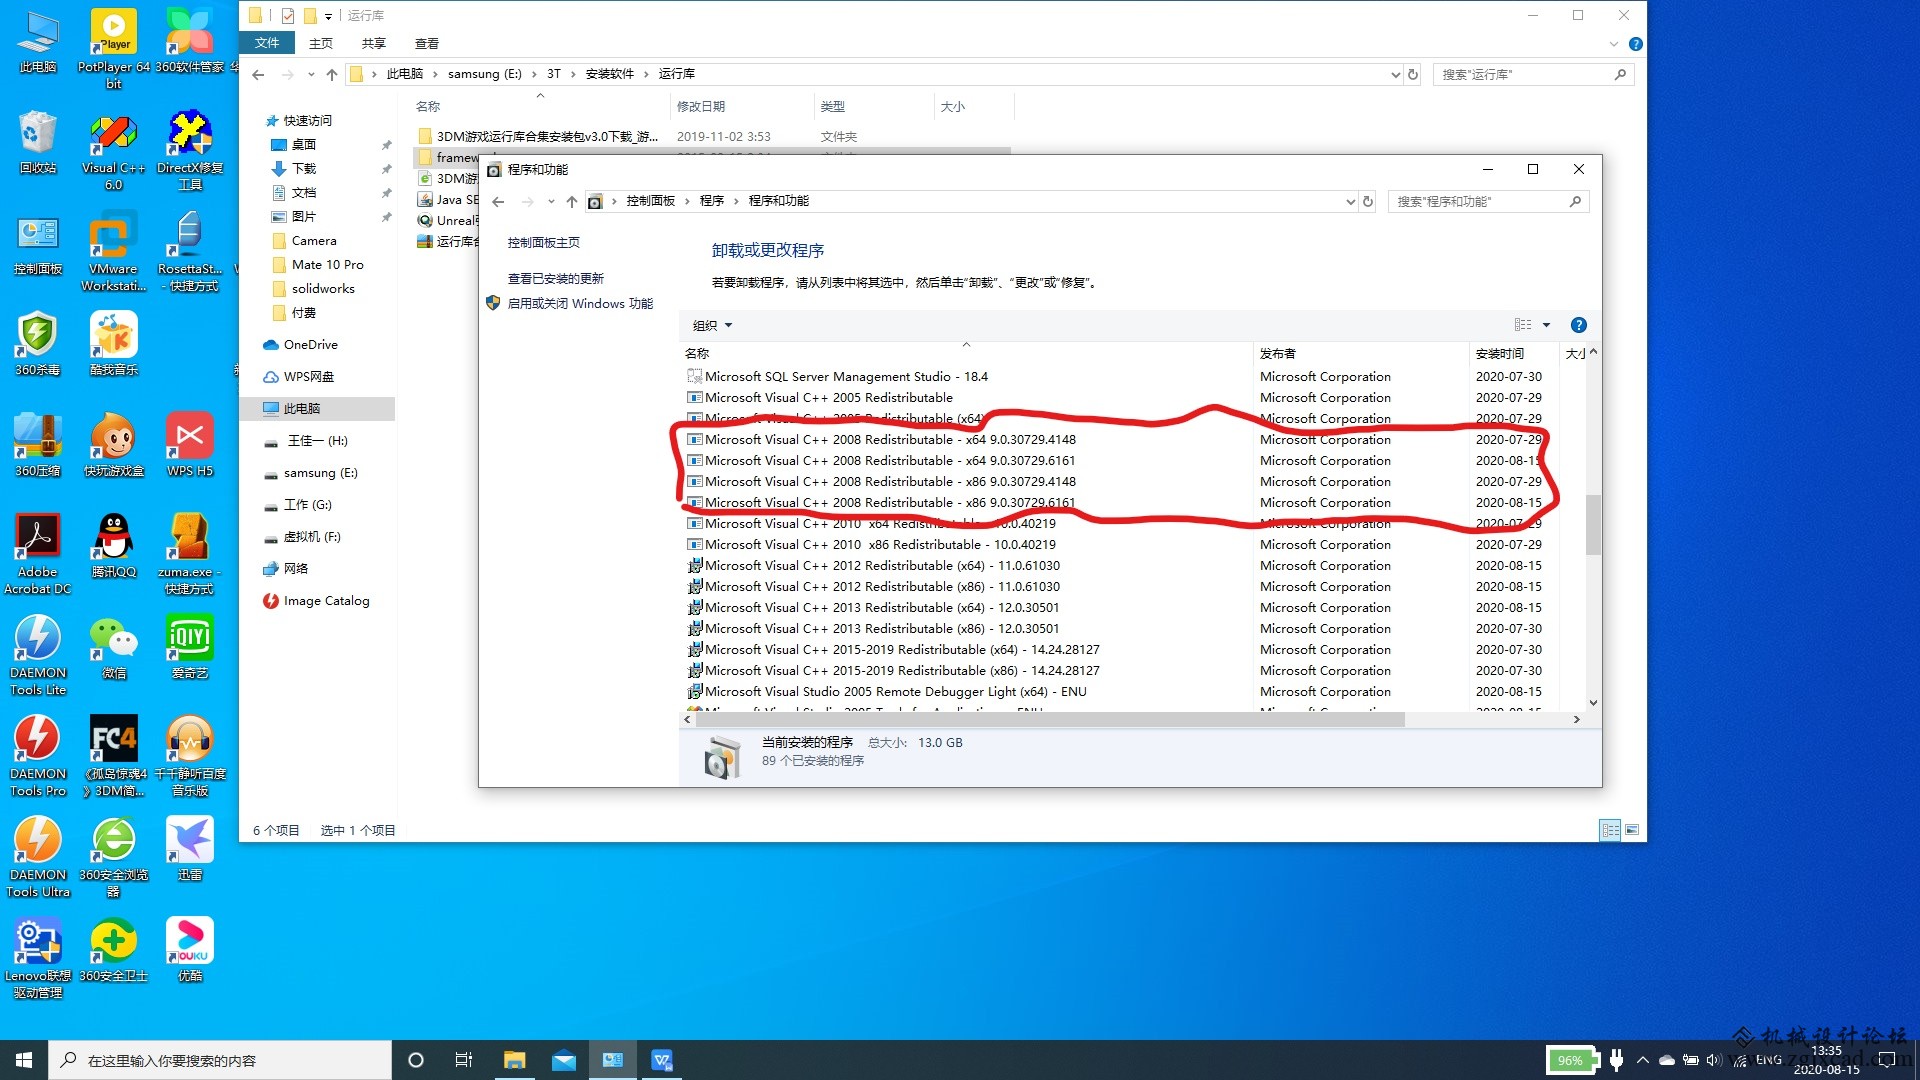Select OneDrive in explorer navigation pane
The height and width of the screenshot is (1080, 1920).
[x=310, y=344]
